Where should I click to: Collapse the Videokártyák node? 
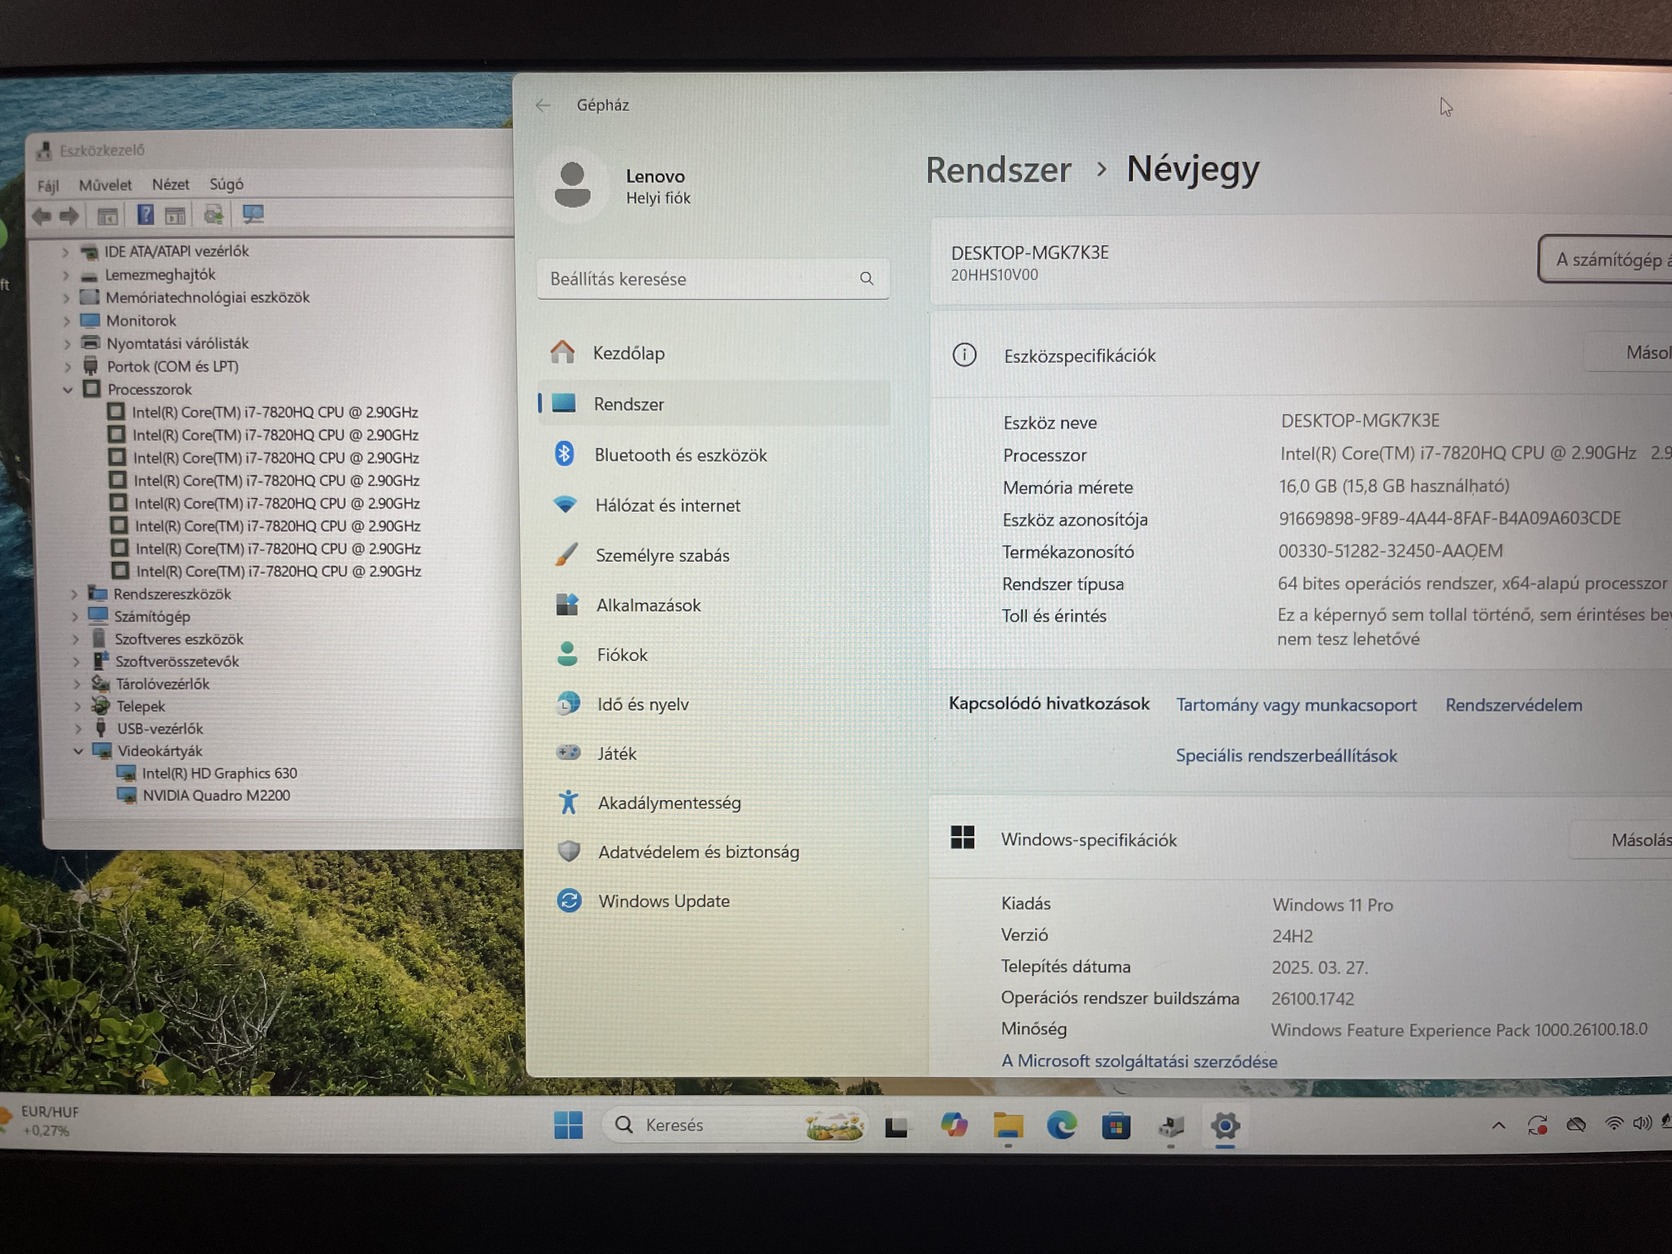(x=78, y=751)
